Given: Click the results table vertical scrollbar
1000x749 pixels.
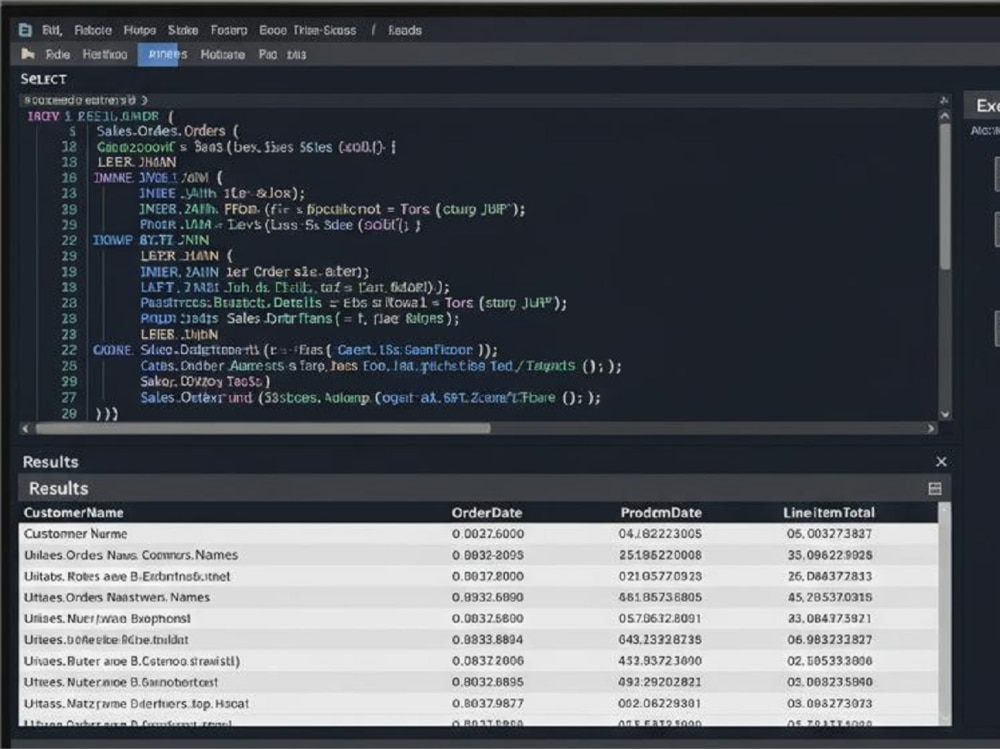Looking at the screenshot, I should (x=945, y=612).
